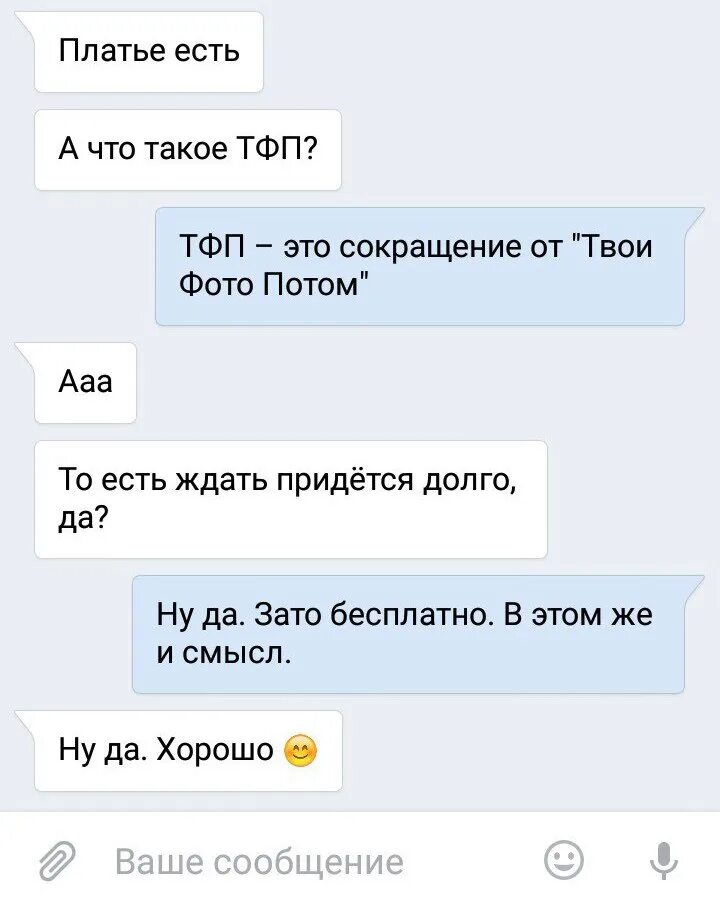Screen dimensions: 720x908
Task: Select the Ну да. Зато бесплатно message
Action: (408, 635)
